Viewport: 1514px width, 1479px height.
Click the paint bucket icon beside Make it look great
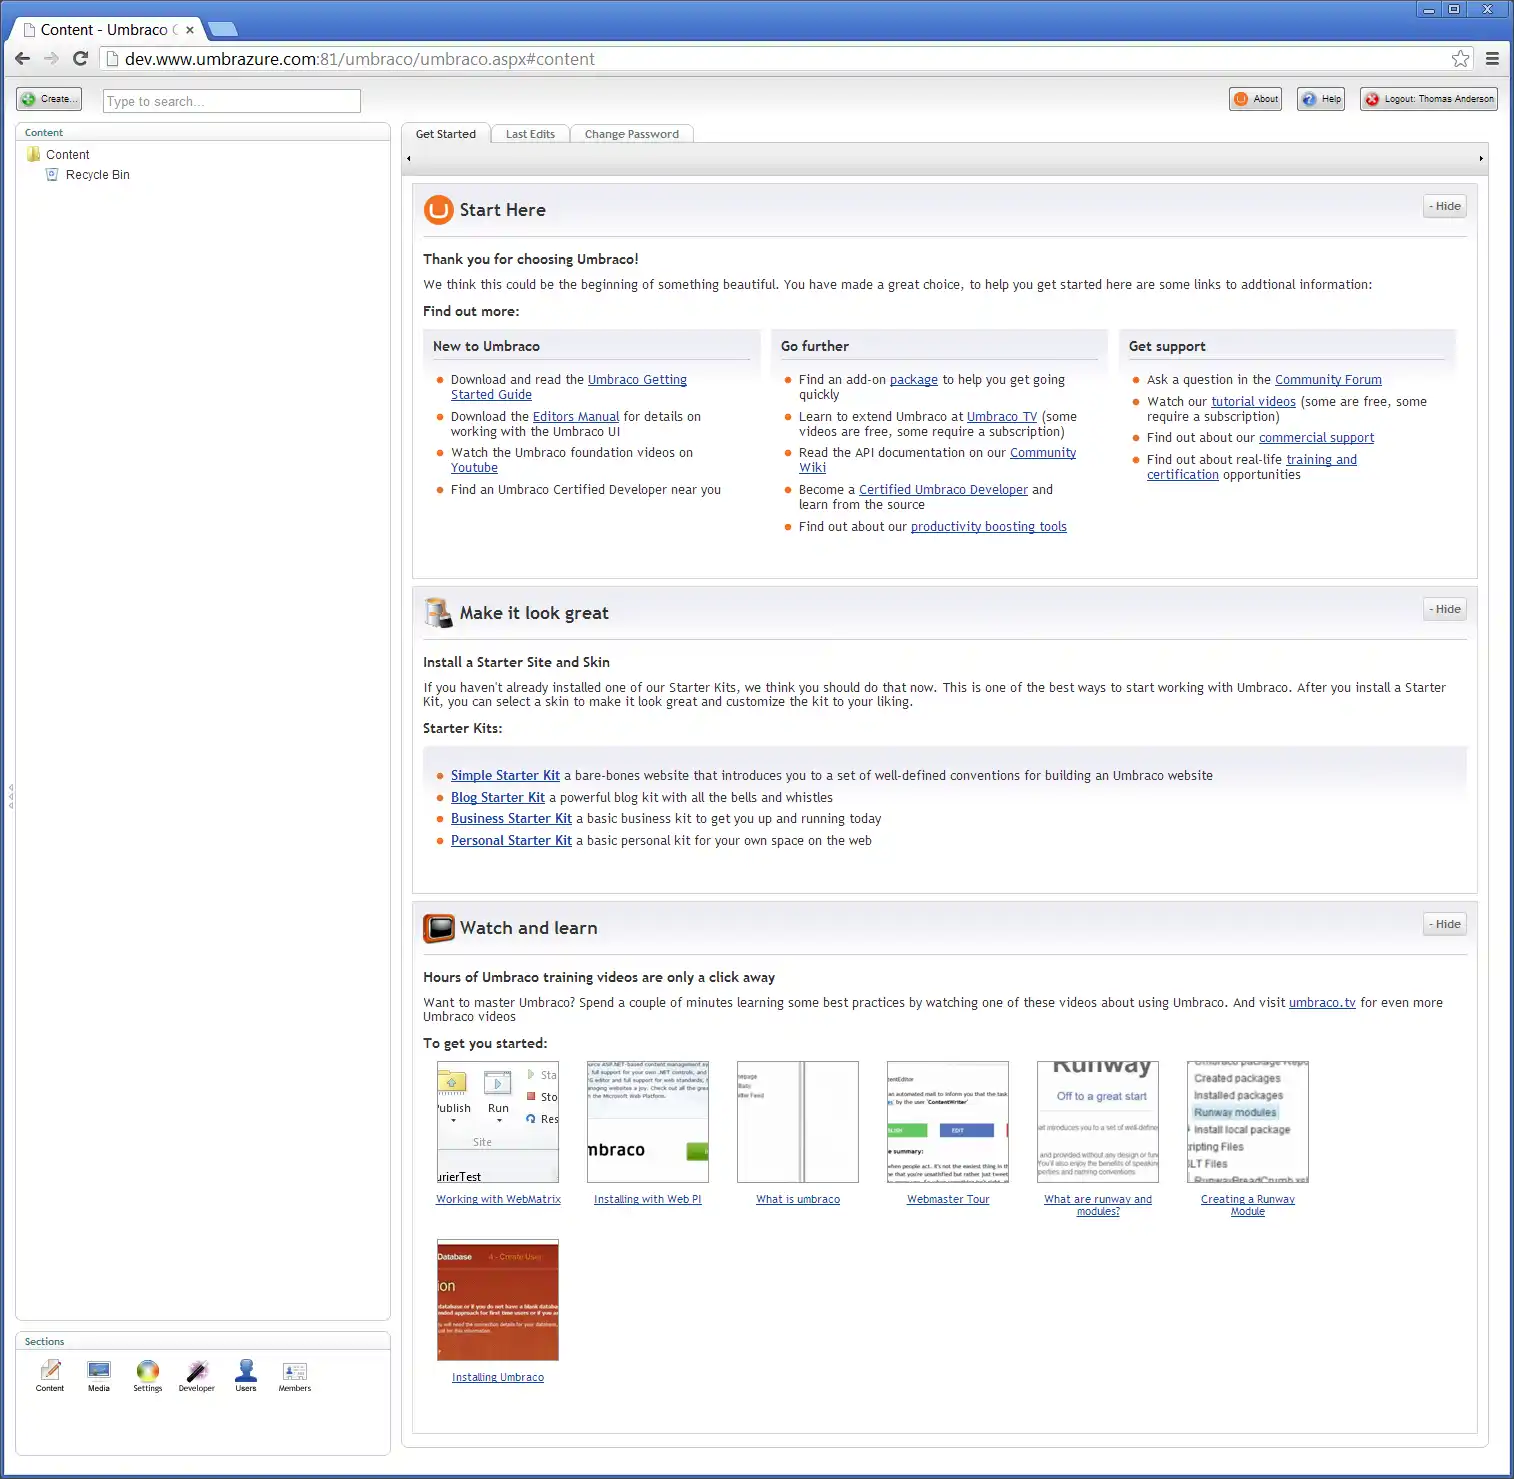click(x=438, y=613)
